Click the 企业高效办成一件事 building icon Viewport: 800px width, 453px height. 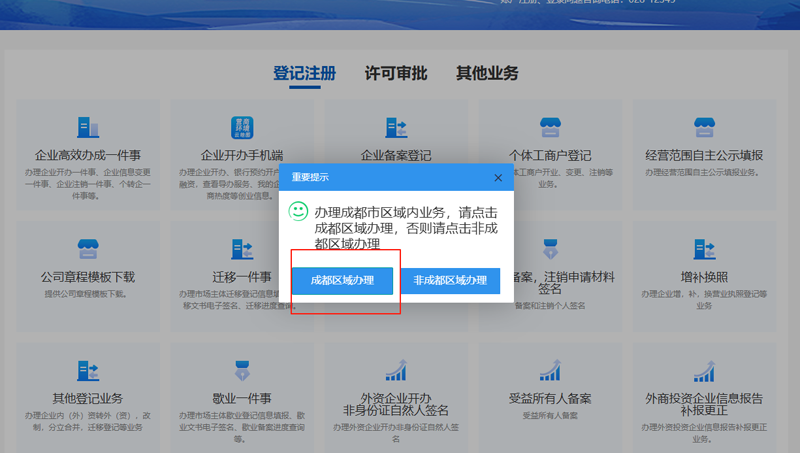click(88, 127)
